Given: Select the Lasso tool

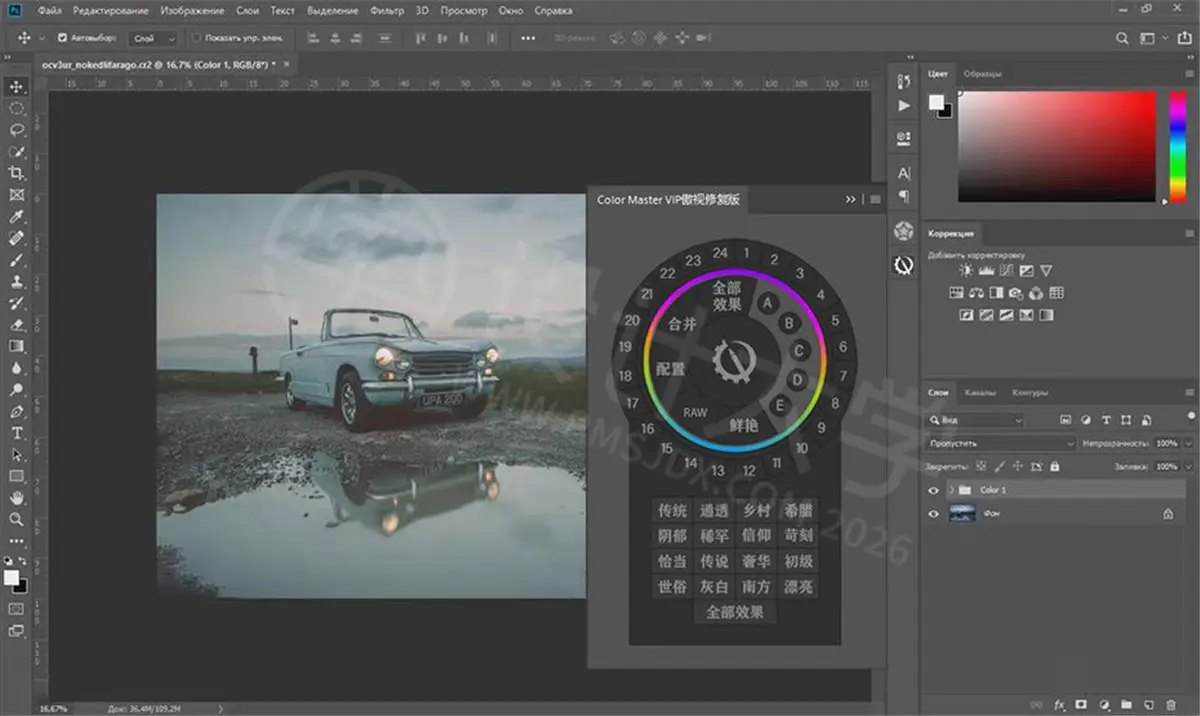Looking at the screenshot, I should point(16,130).
